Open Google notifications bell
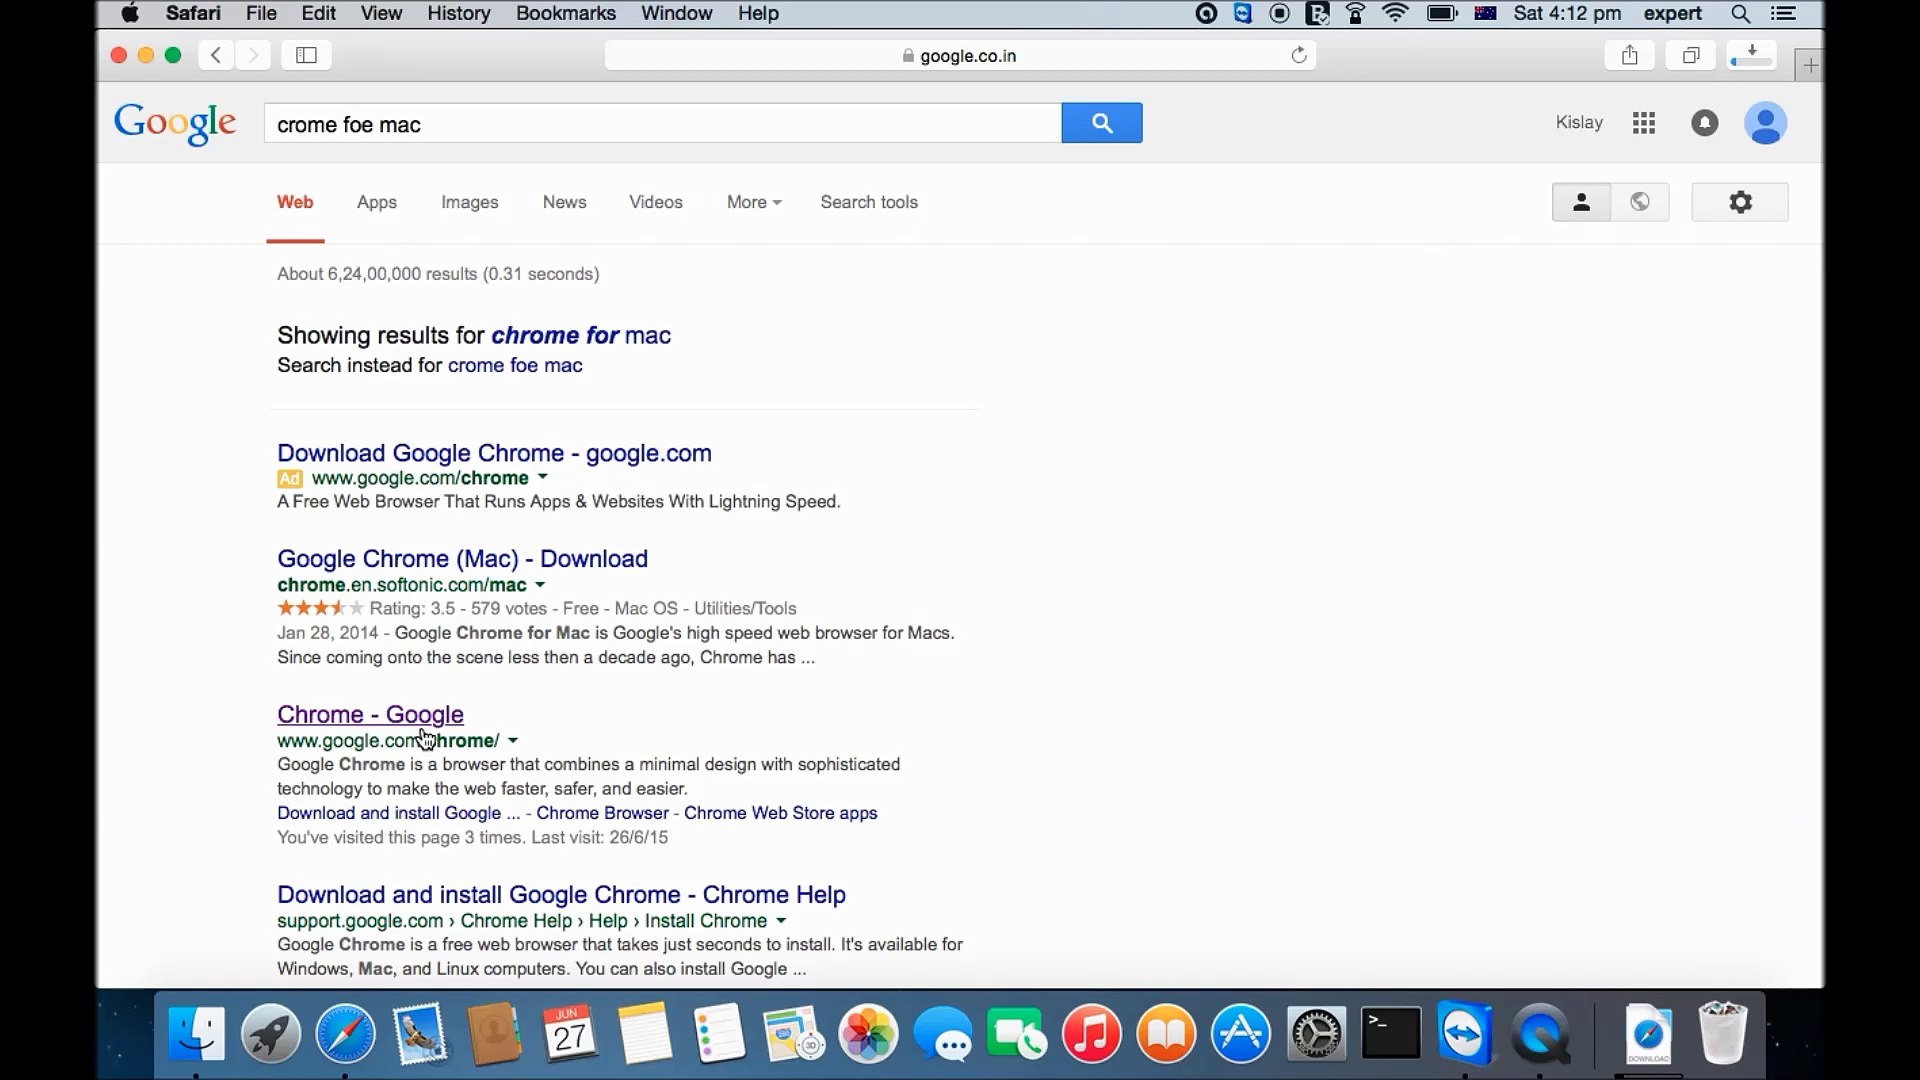 point(1704,123)
